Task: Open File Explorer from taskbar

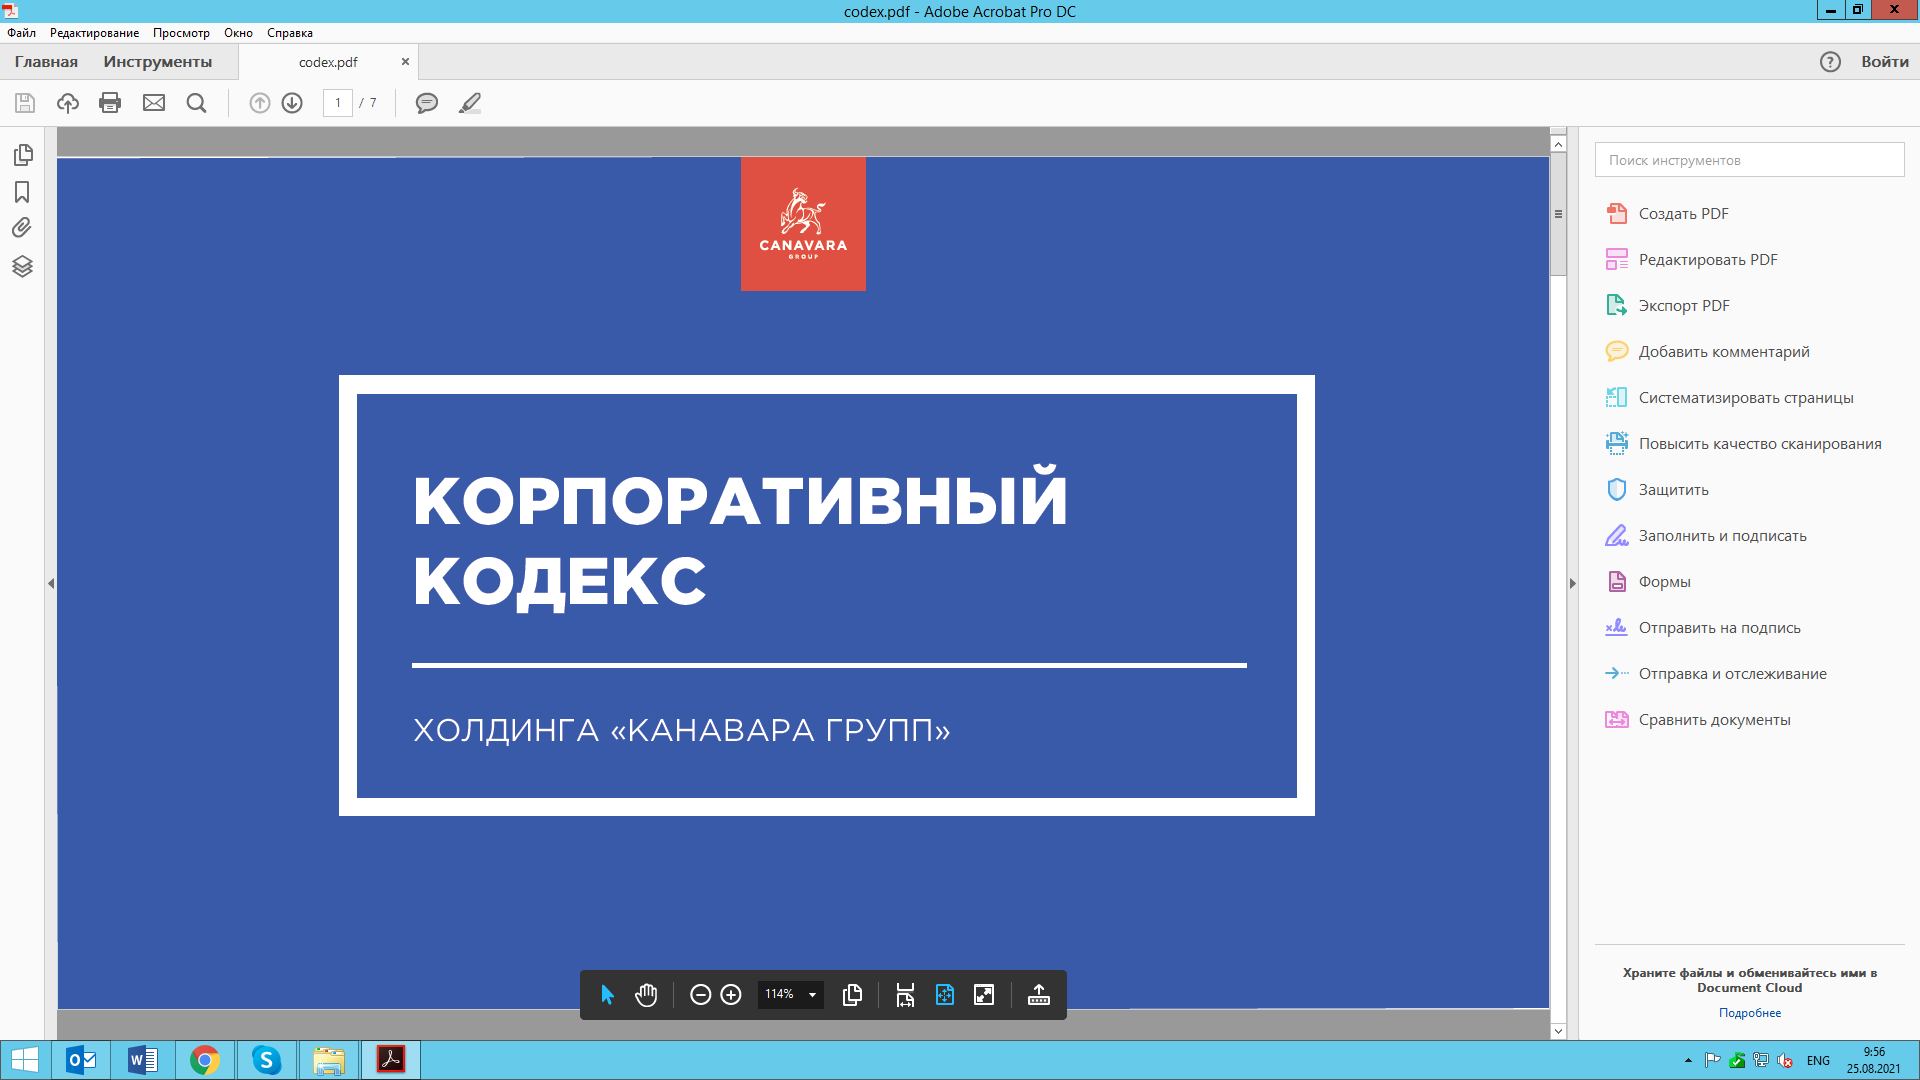Action: (328, 1060)
